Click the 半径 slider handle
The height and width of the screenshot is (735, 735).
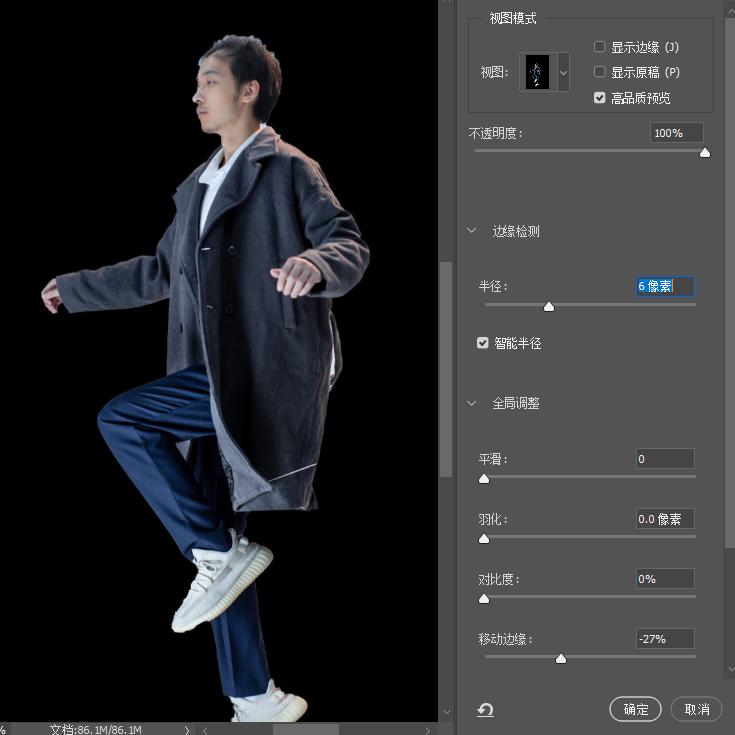click(548, 307)
